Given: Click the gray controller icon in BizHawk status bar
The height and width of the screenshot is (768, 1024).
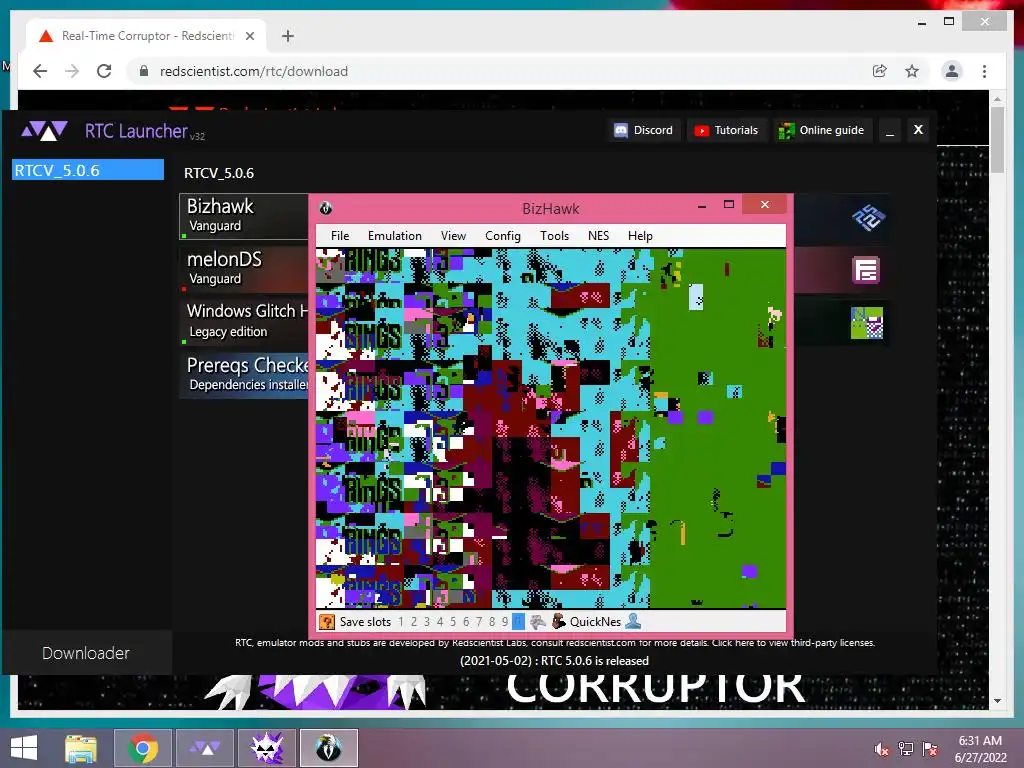Looking at the screenshot, I should pos(537,622).
